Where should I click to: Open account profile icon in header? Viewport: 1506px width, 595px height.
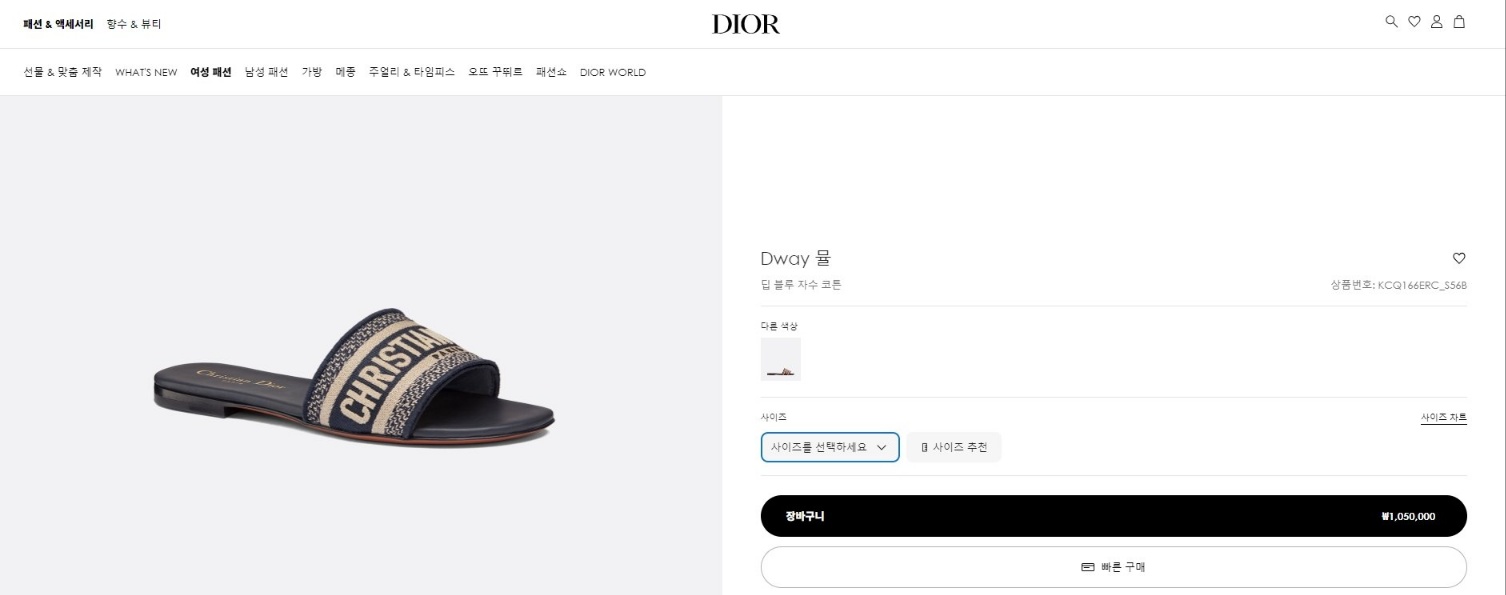1436,21
